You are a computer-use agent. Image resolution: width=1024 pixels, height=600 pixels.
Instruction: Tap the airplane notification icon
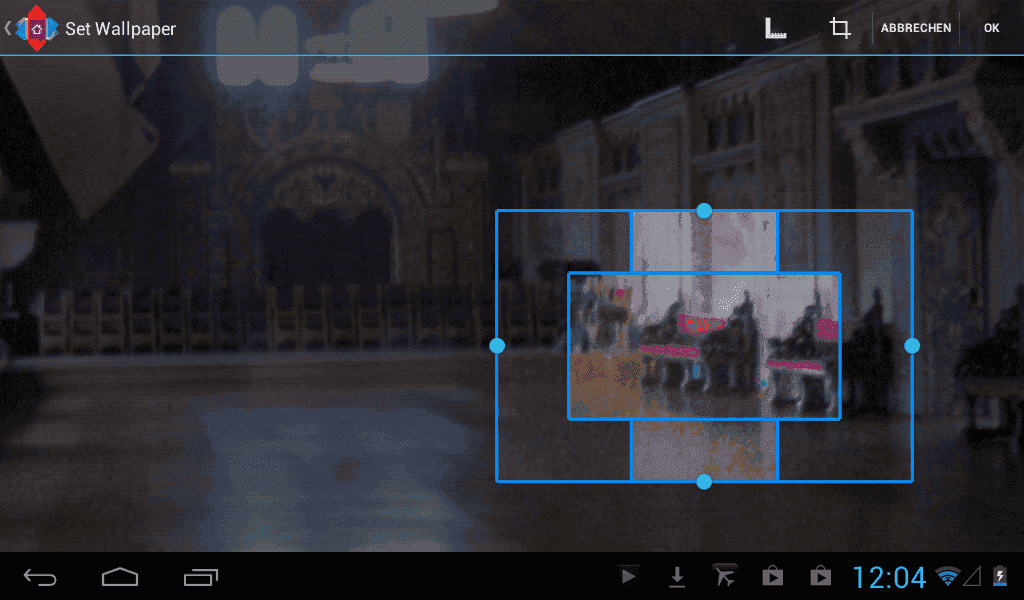[724, 576]
